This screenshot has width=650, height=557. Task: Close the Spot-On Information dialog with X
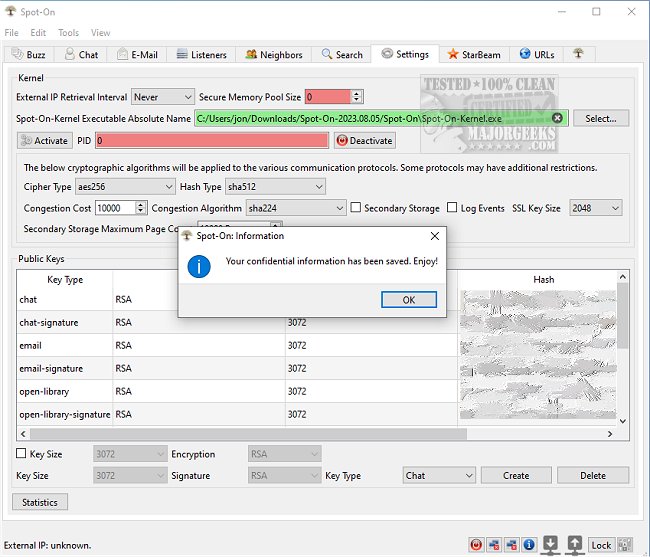point(434,236)
